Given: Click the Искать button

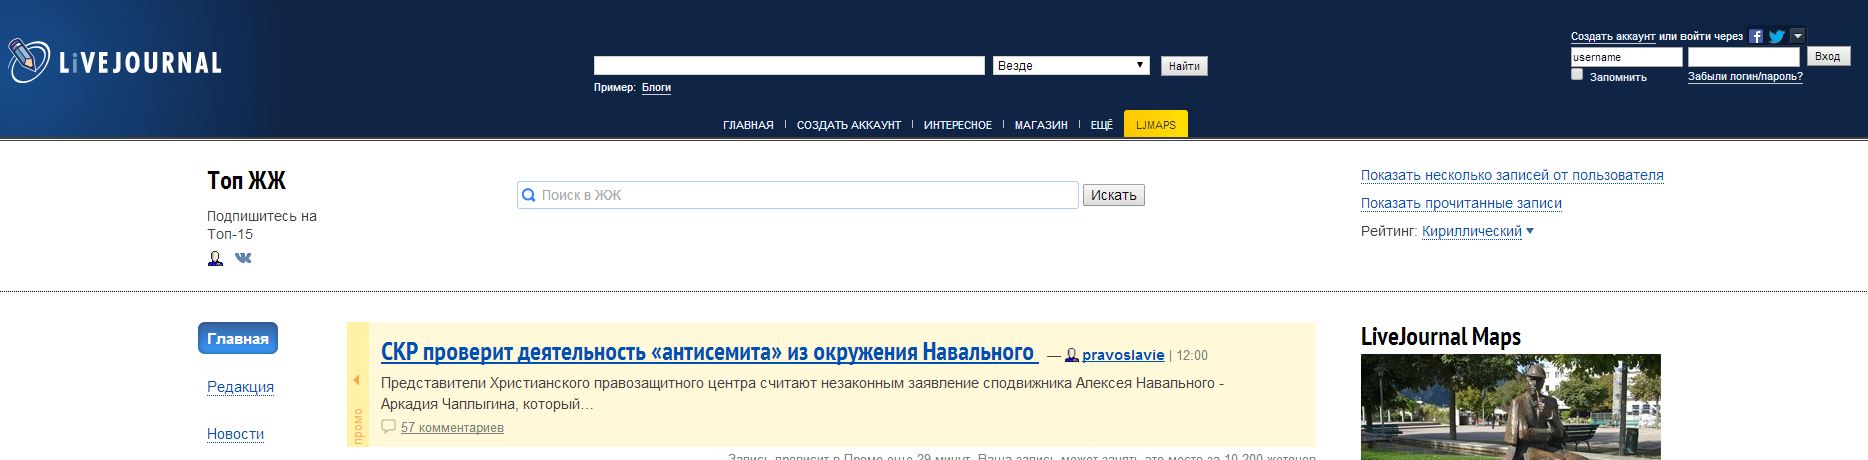Looking at the screenshot, I should point(1113,195).
